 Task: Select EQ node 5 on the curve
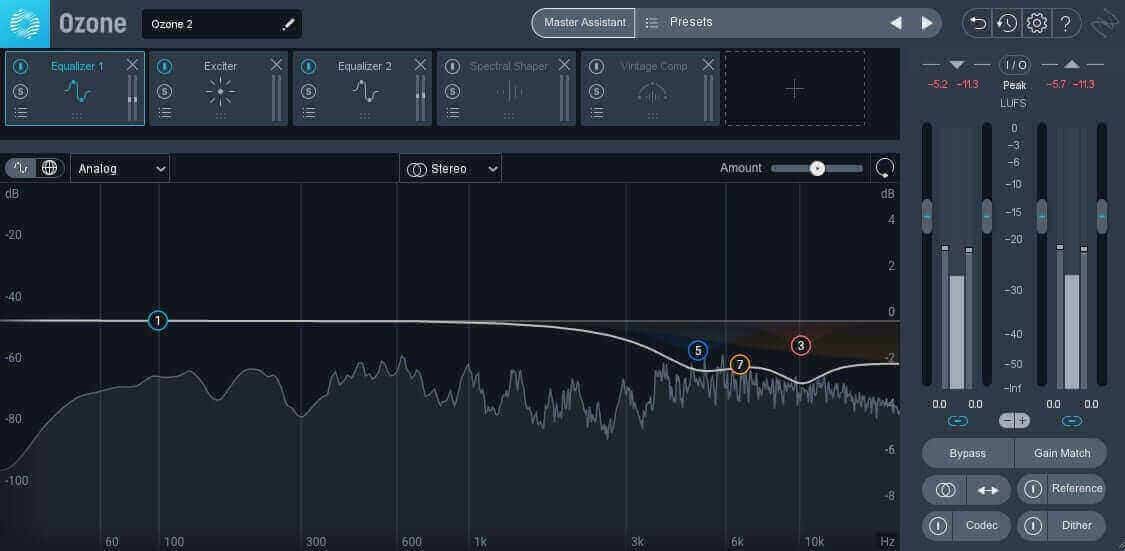click(698, 351)
